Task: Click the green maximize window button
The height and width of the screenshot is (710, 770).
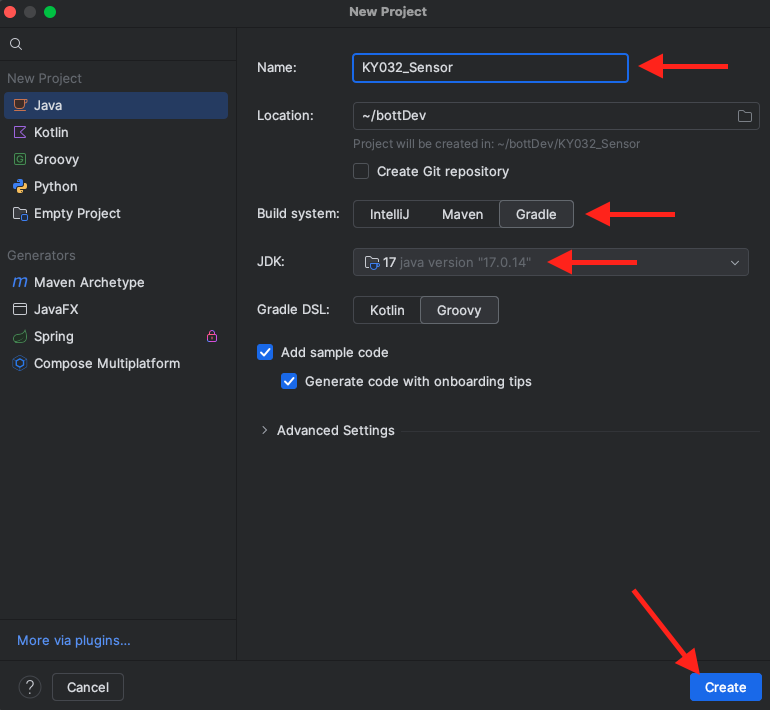Action: click(x=50, y=12)
